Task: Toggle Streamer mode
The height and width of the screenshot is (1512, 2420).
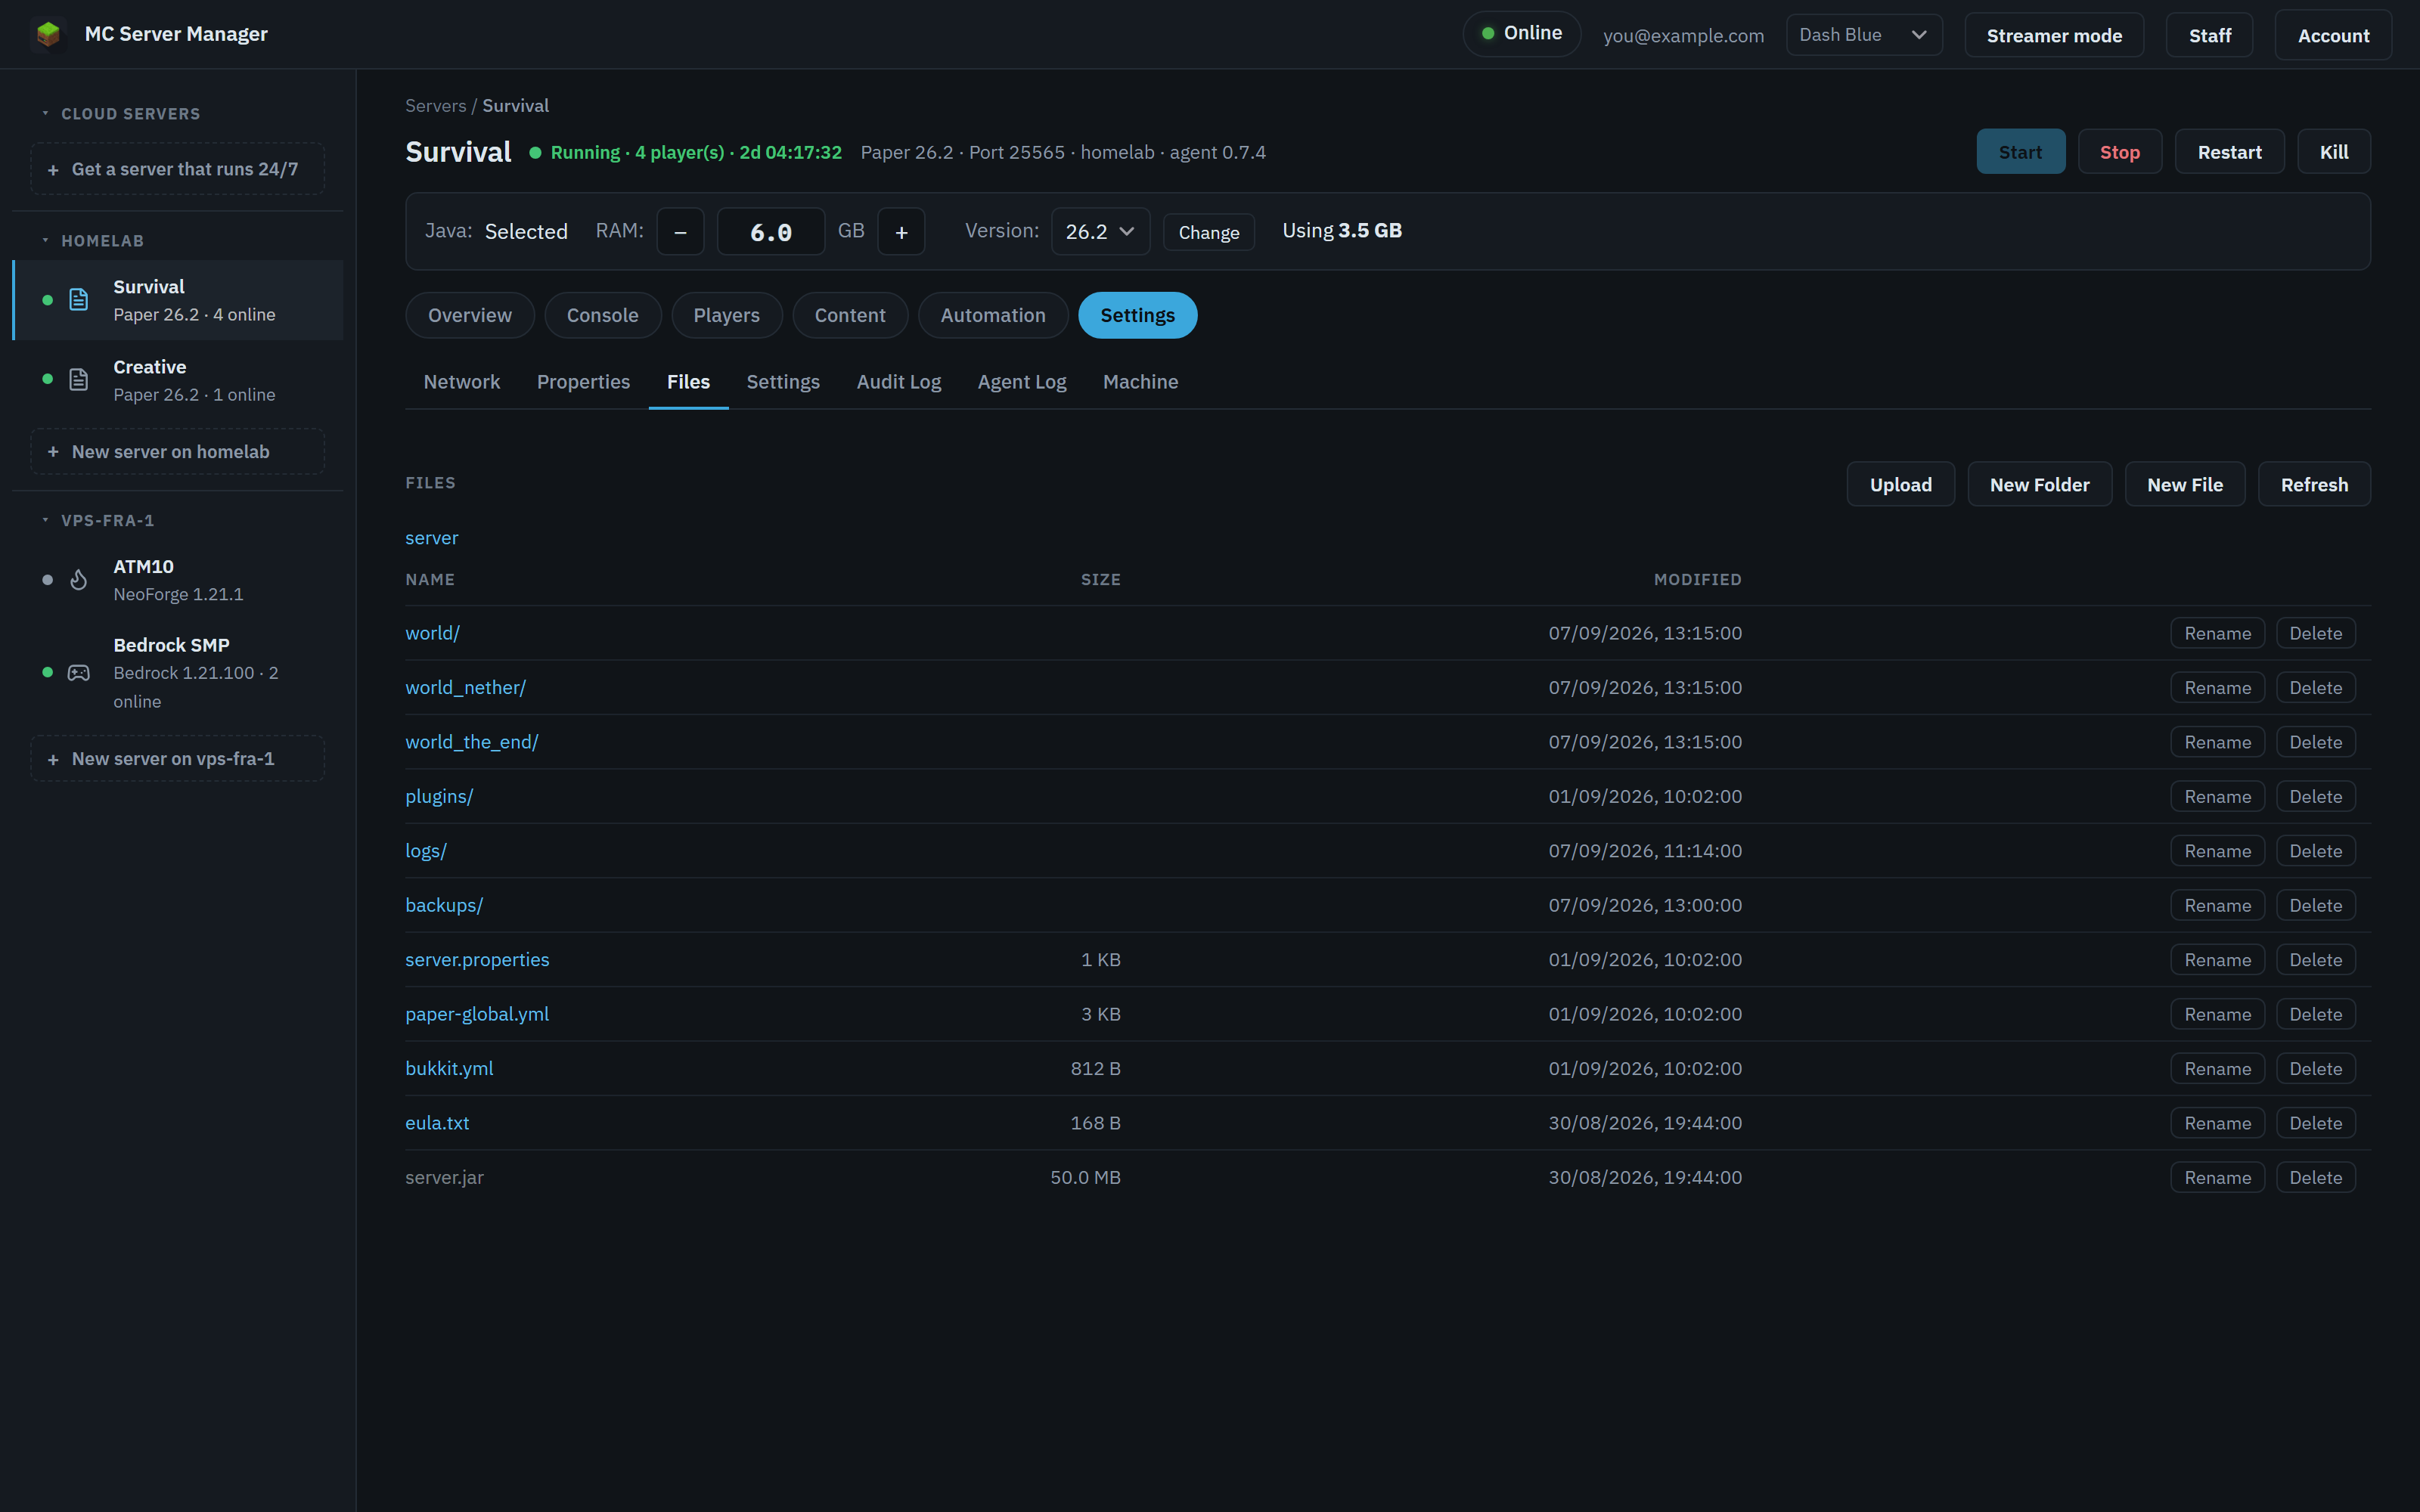Action: tap(2053, 35)
